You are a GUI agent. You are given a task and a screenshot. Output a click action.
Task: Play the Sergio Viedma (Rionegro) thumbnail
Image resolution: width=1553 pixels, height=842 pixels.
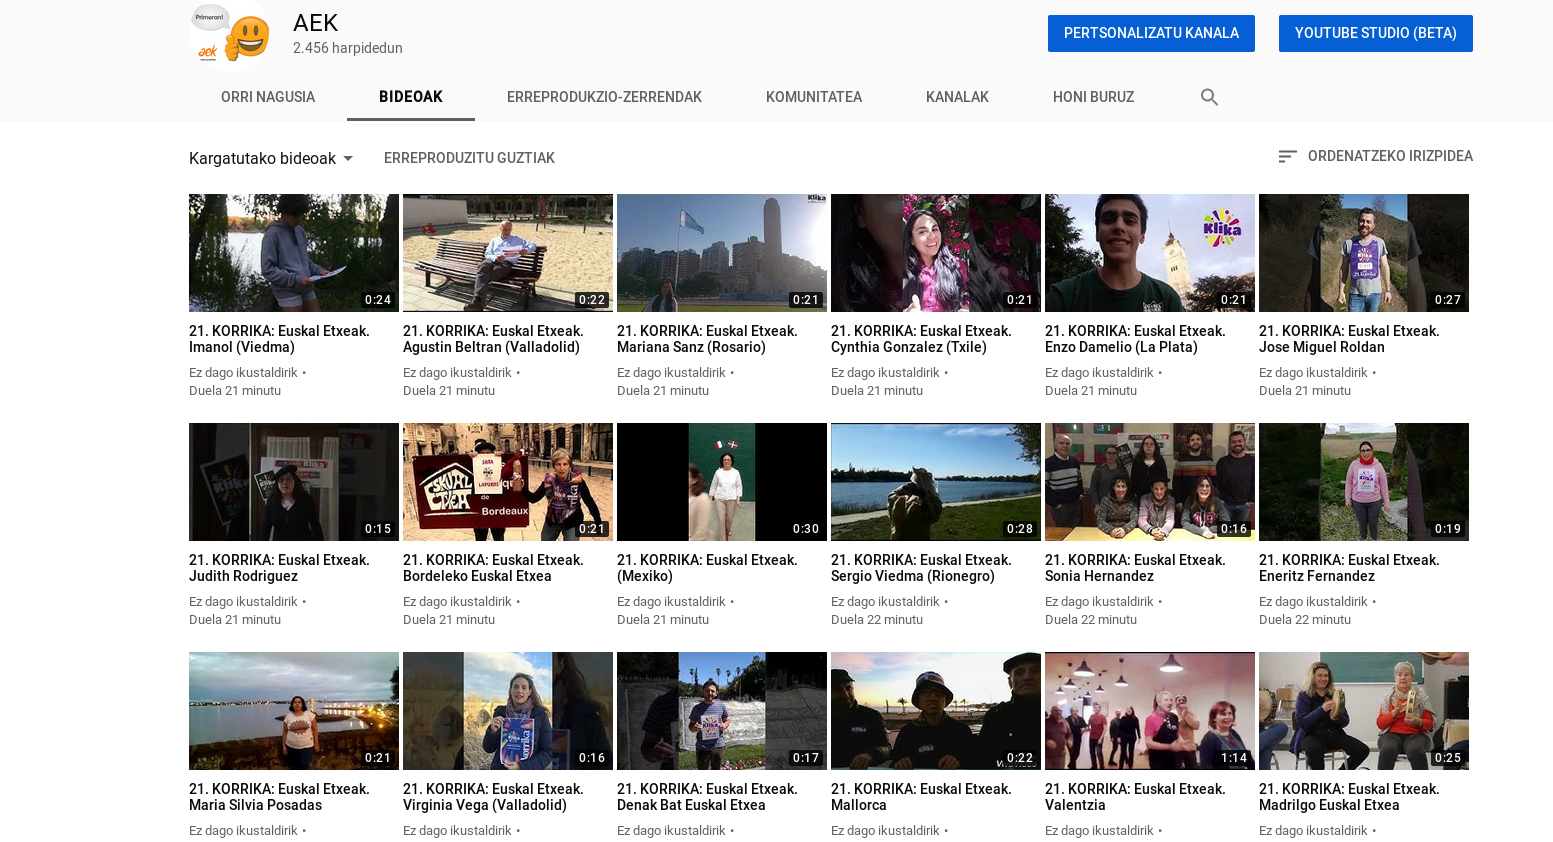click(936, 482)
